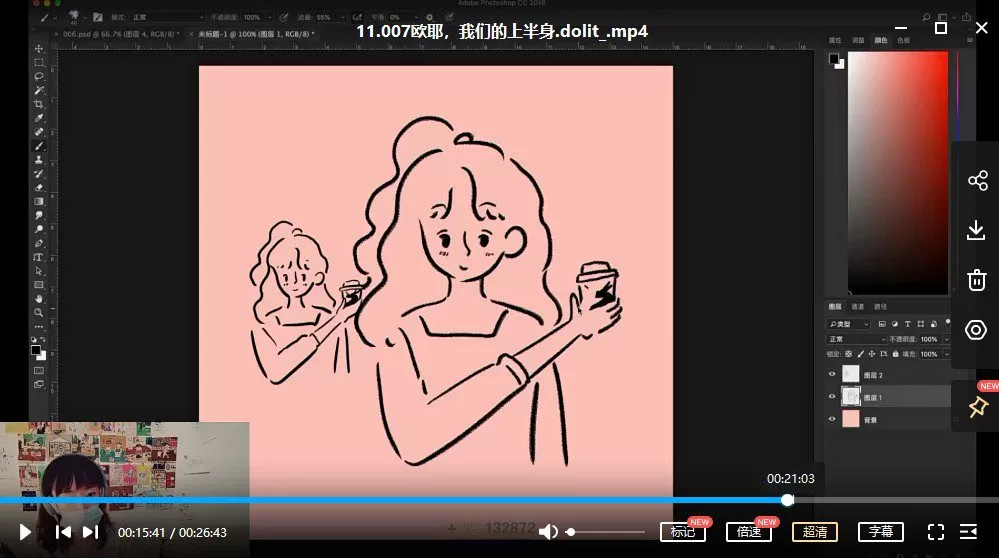The image size is (999, 558).
Task: Select the Hand tool
Action: 39,299
